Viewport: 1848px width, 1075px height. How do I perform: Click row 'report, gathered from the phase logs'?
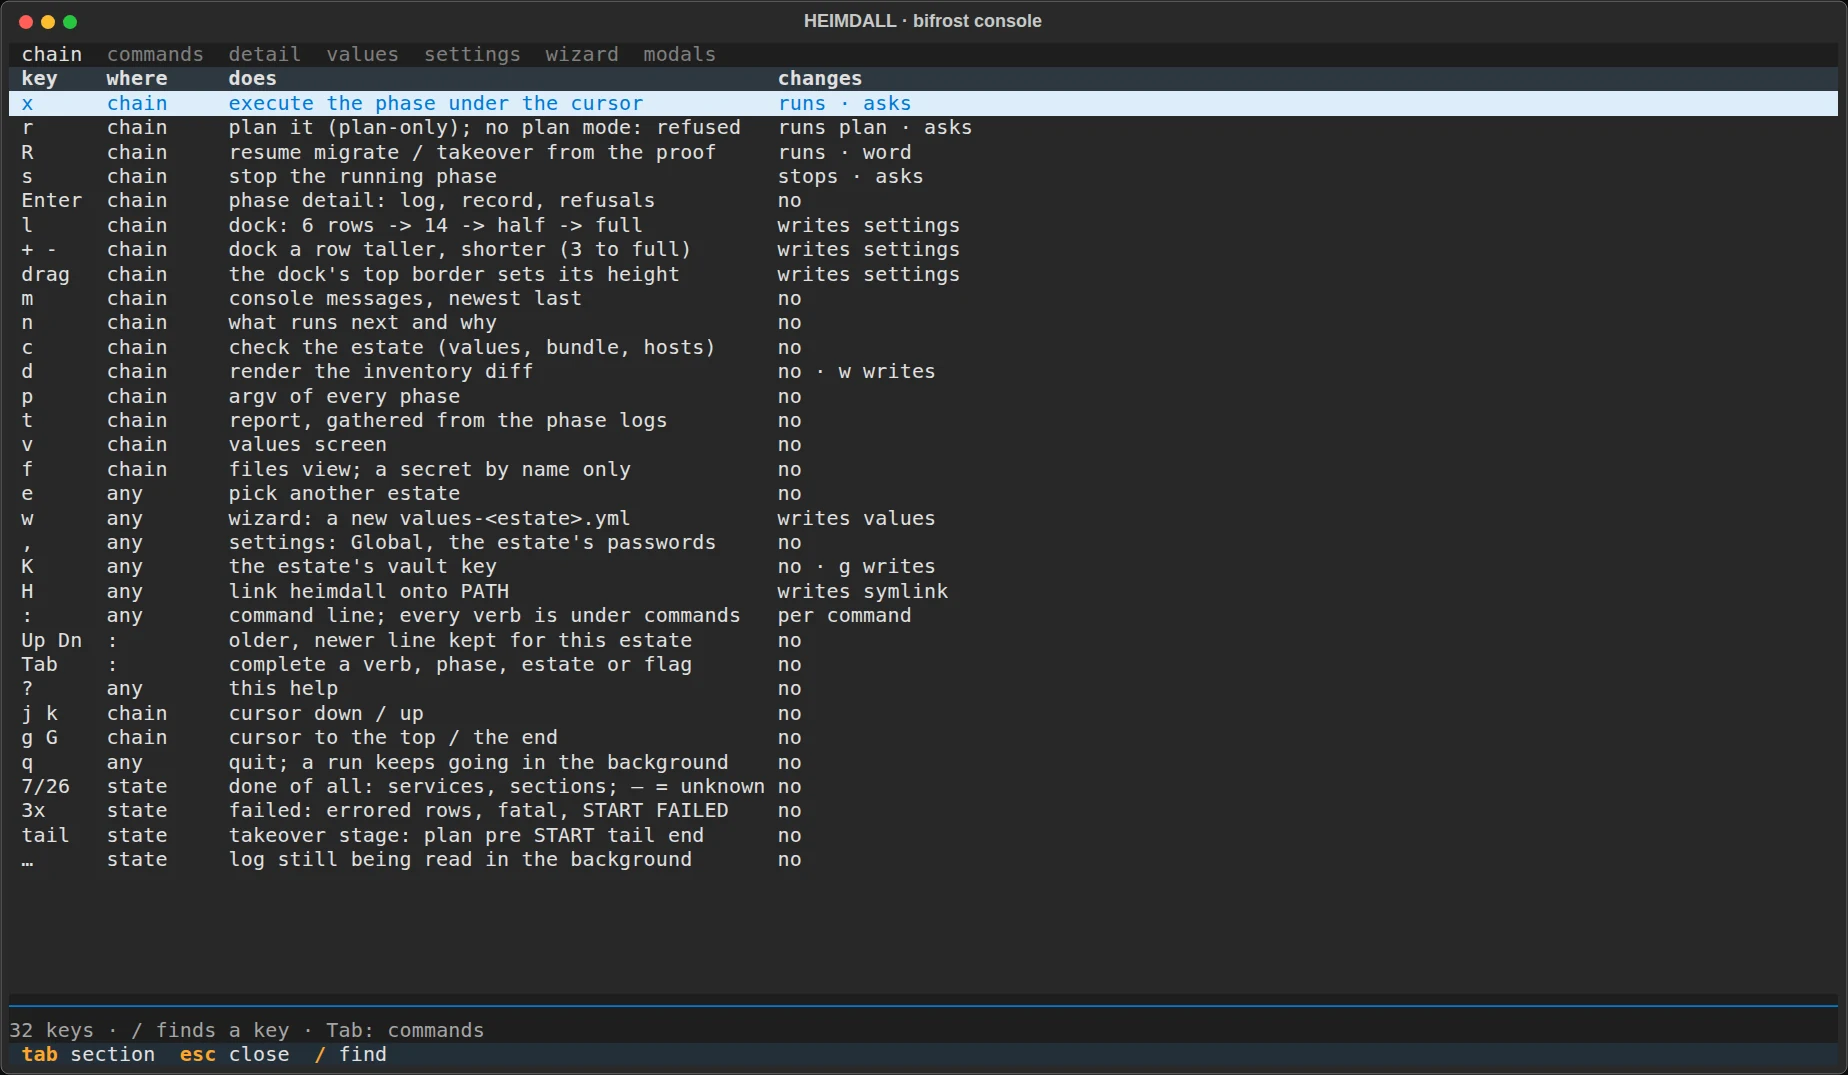click(923, 420)
